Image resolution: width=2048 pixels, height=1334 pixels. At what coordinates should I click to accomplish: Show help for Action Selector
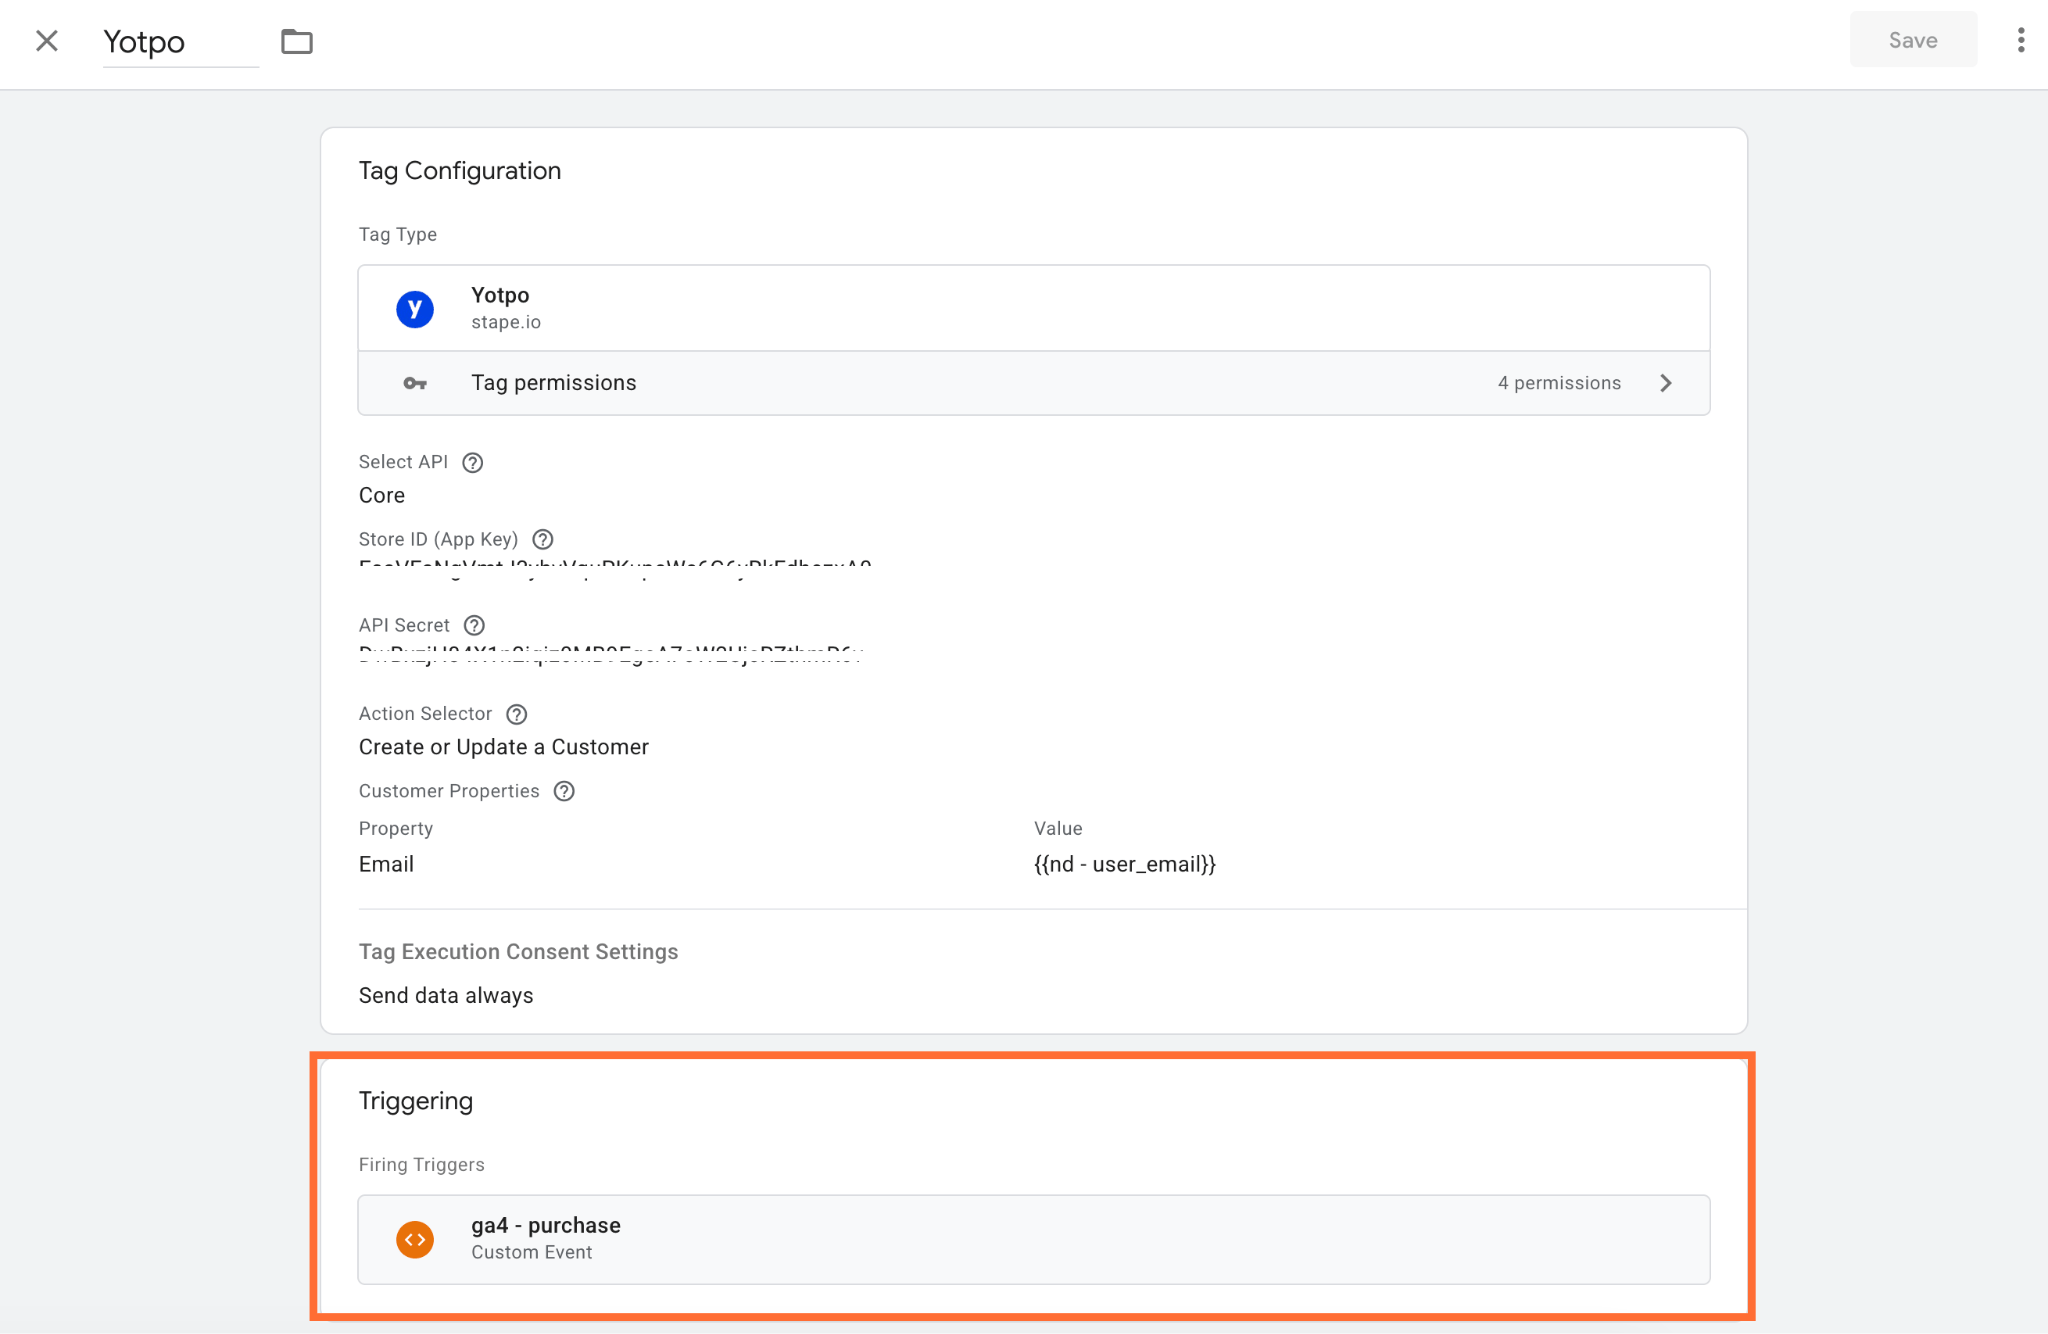[517, 714]
